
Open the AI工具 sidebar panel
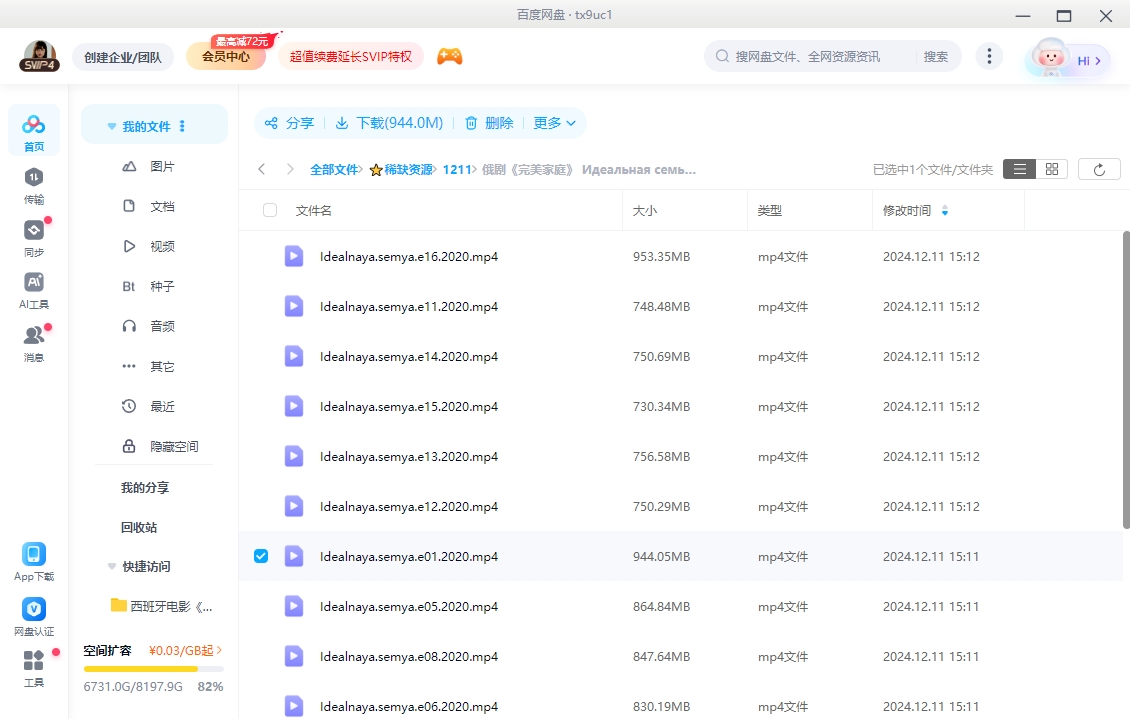tap(33, 288)
